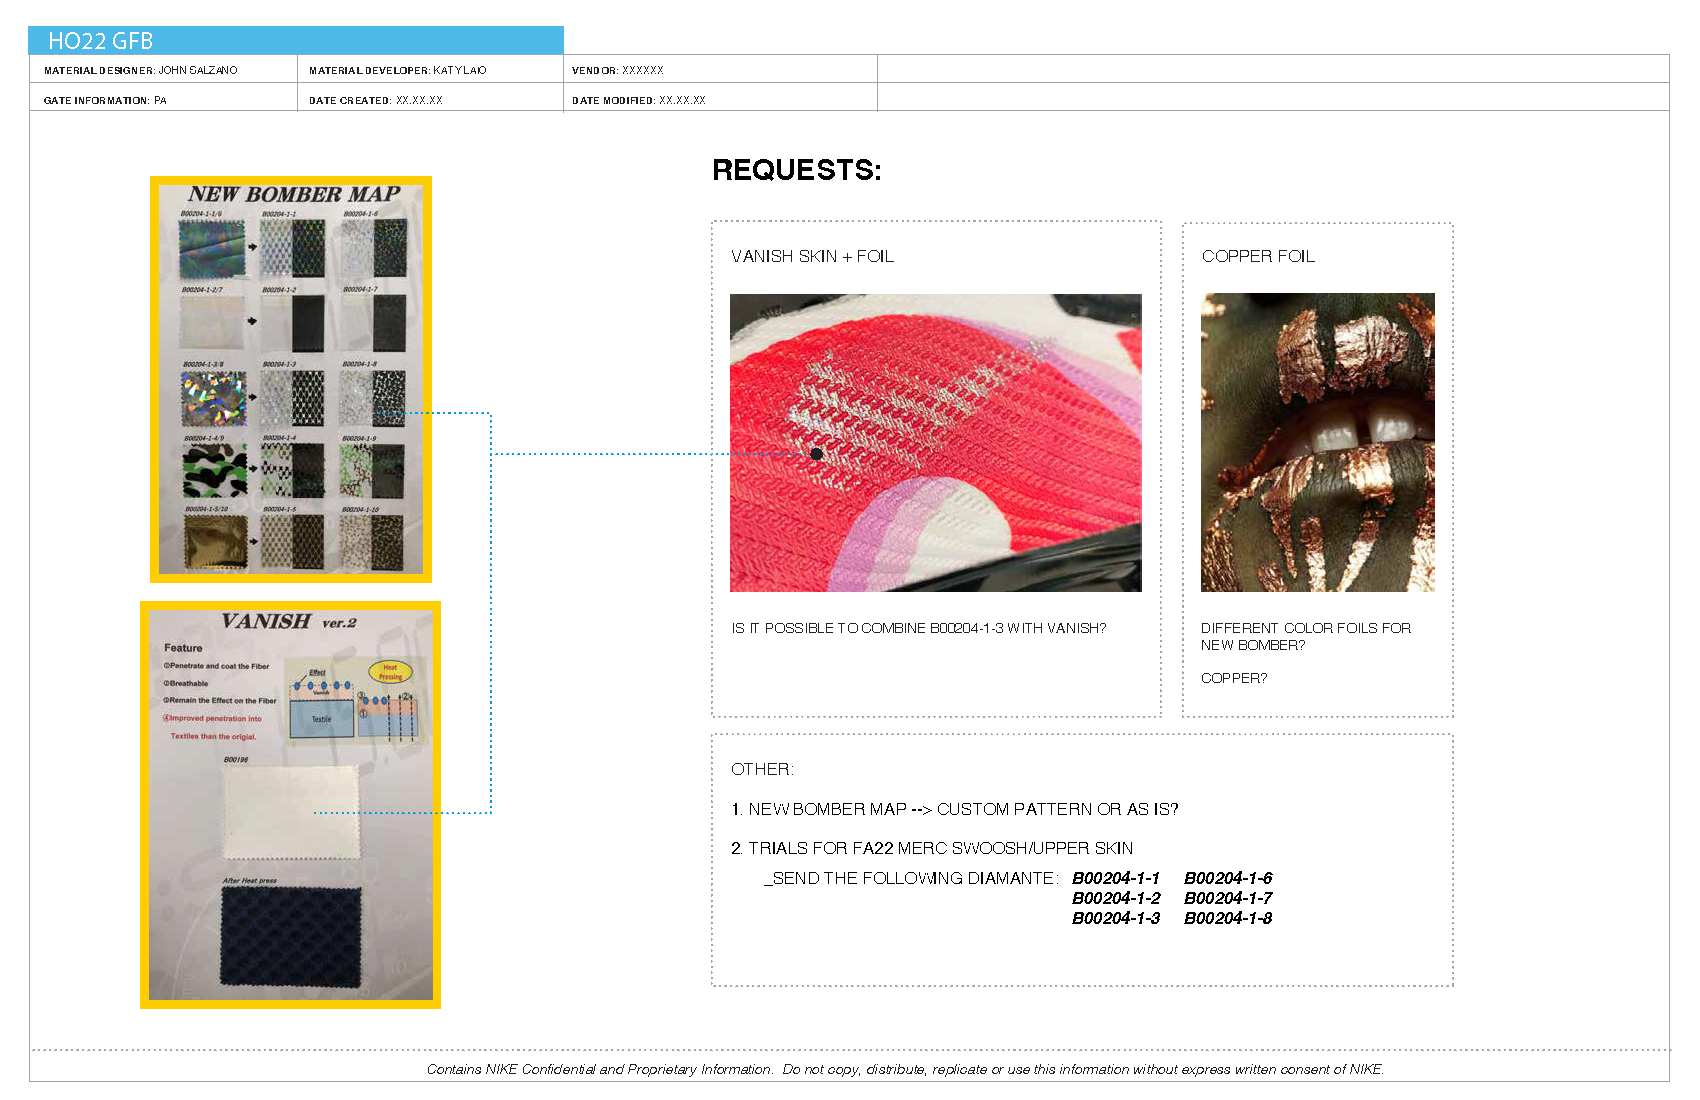Click the B00204-1-8 sample on bomber map
This screenshot has height=1100, width=1700.
tap(373, 398)
